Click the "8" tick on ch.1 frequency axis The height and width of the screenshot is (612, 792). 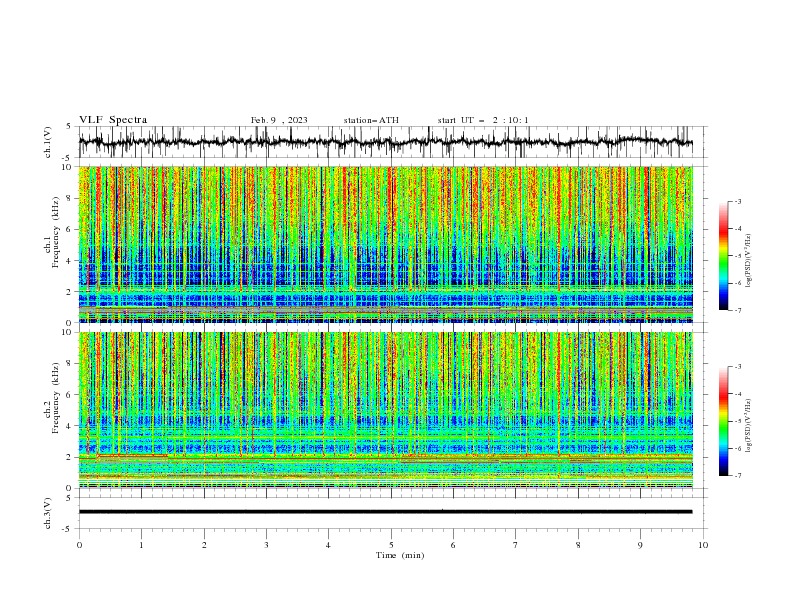[x=70, y=198]
